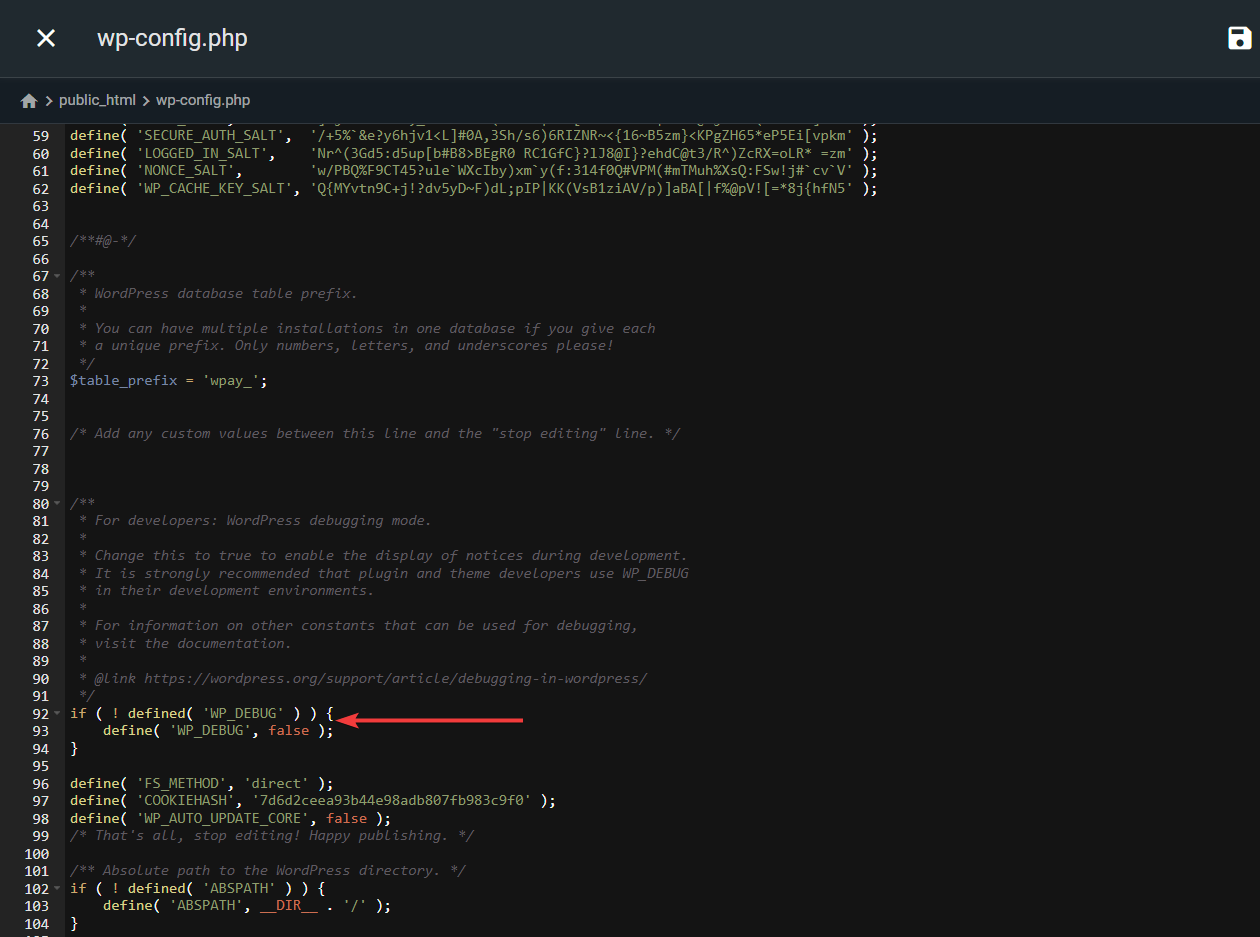Click wp-config.php in the breadcrumb path
Screen dimensions: 1260x937
pyautogui.click(x=203, y=100)
